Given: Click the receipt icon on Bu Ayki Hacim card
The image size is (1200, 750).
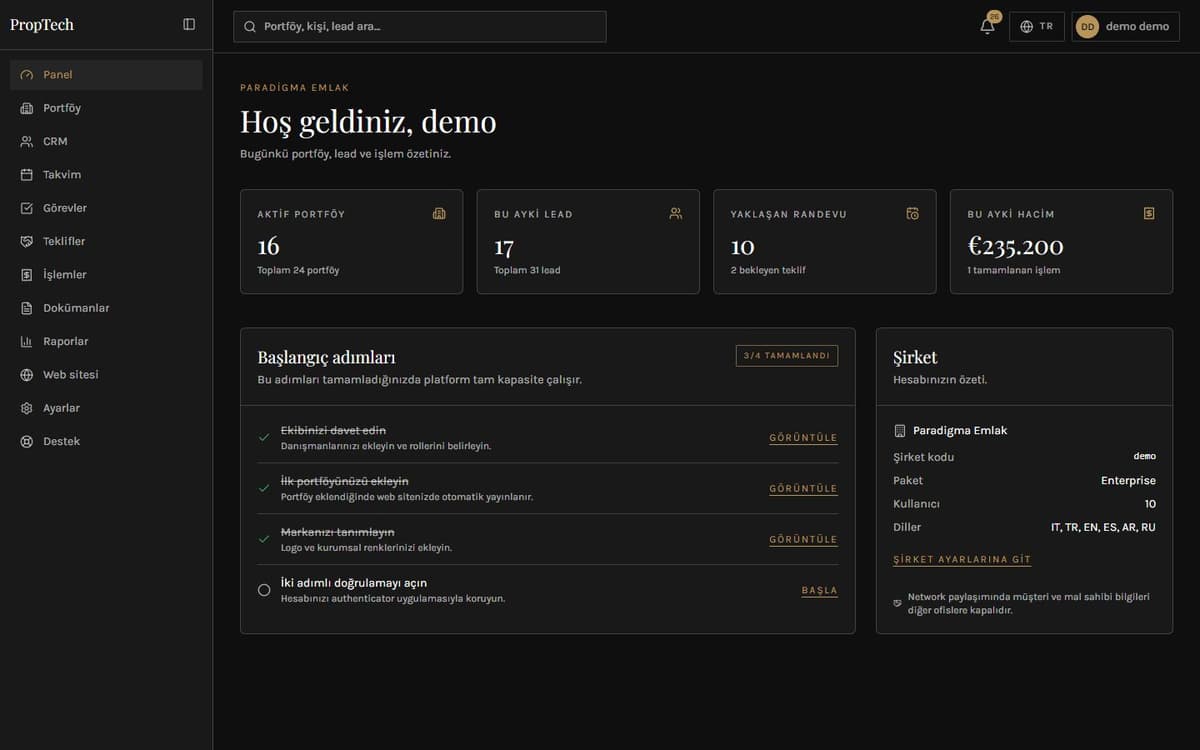Looking at the screenshot, I should click(x=1149, y=213).
